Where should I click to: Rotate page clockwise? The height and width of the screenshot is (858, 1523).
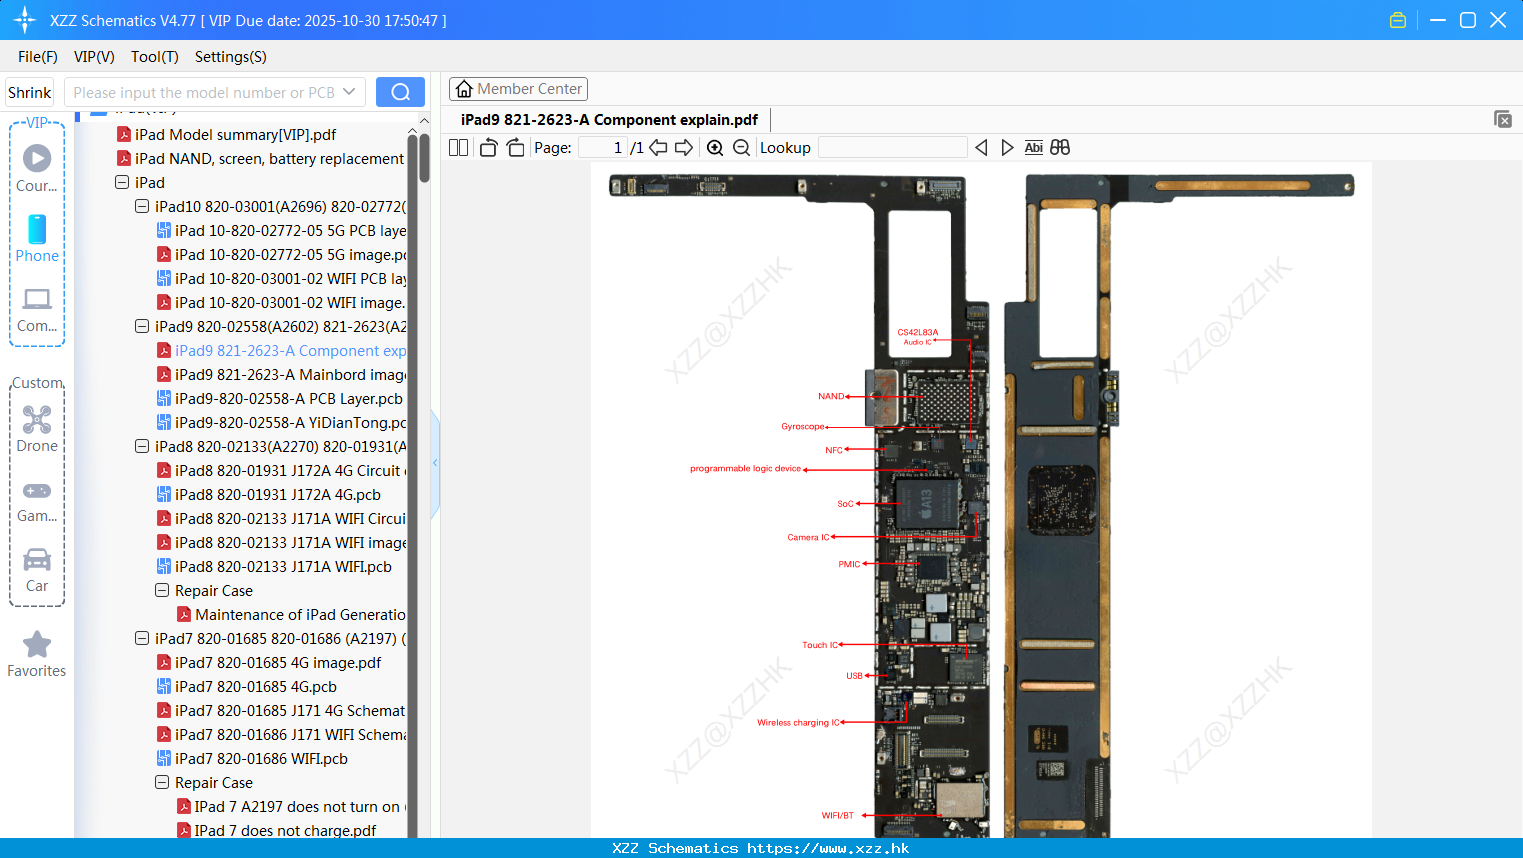click(x=515, y=148)
